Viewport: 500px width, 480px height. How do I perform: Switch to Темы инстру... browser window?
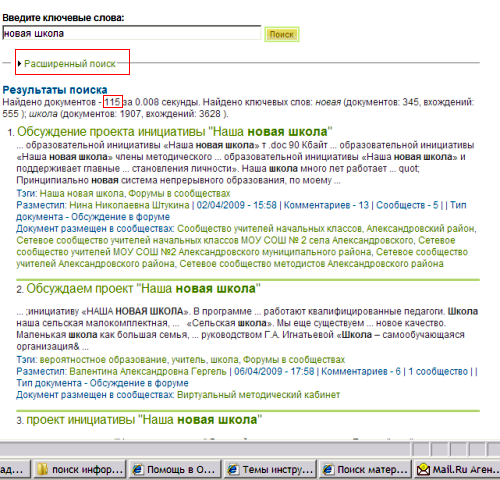270,470
